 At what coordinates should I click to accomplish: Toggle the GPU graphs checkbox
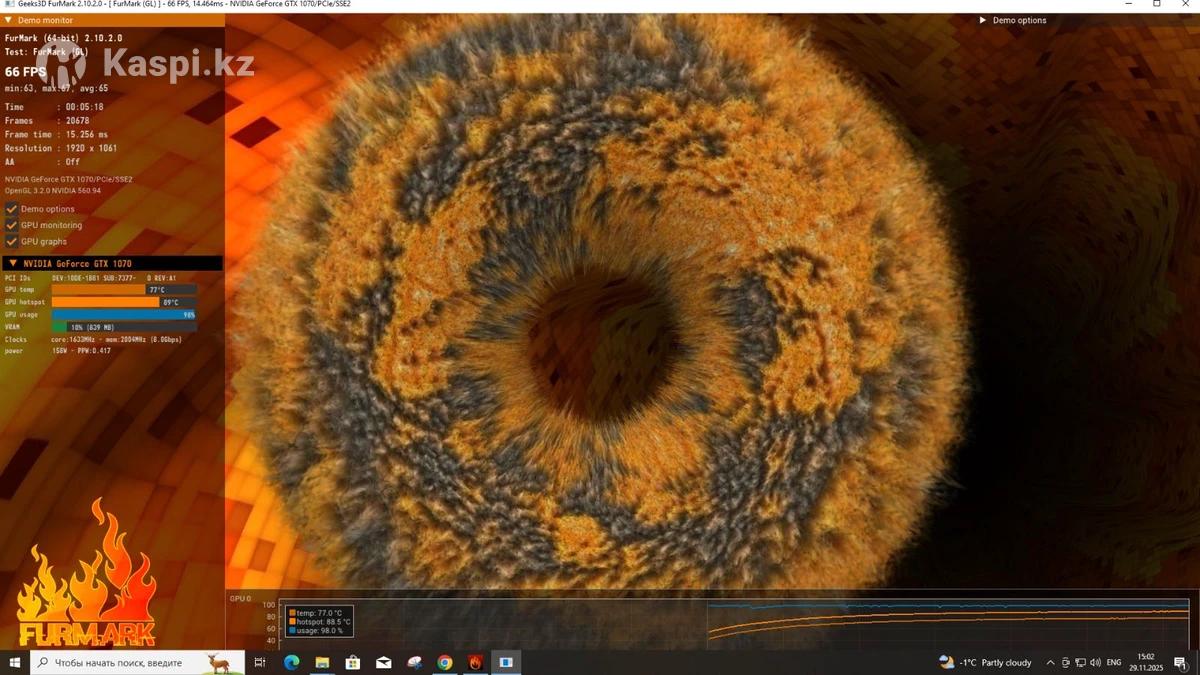pyautogui.click(x=12, y=241)
